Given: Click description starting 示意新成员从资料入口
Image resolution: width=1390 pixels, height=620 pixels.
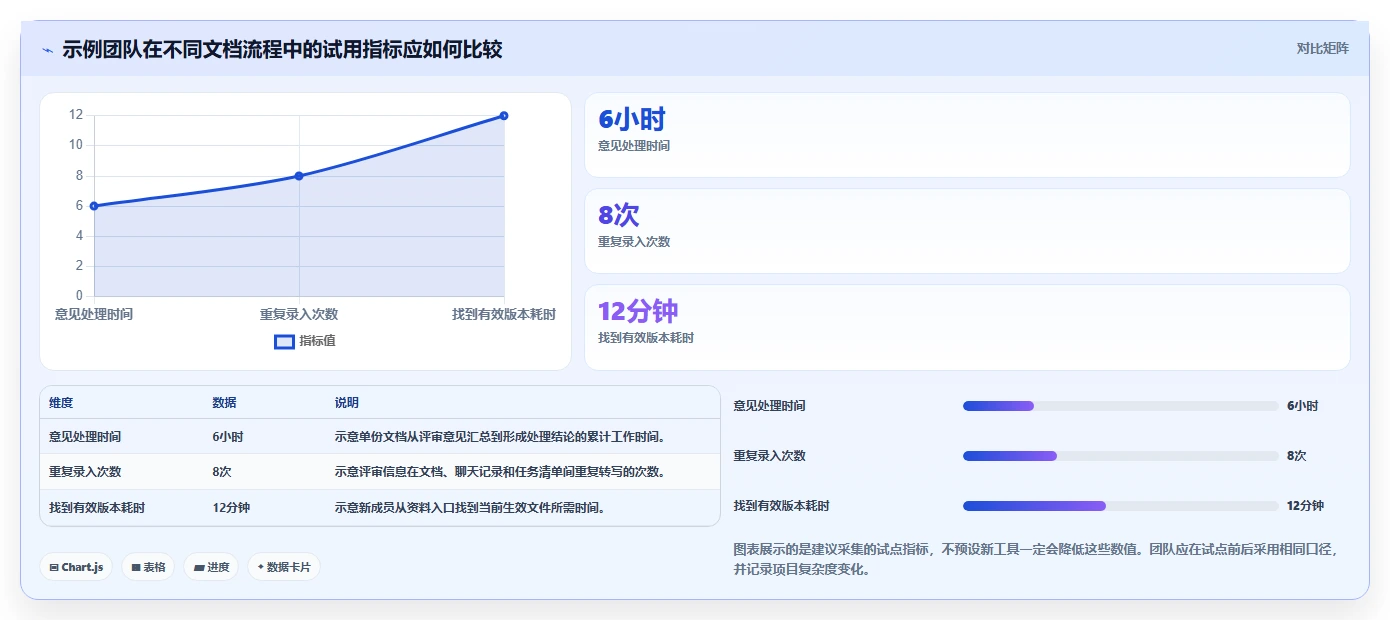Looking at the screenshot, I should pos(470,508).
